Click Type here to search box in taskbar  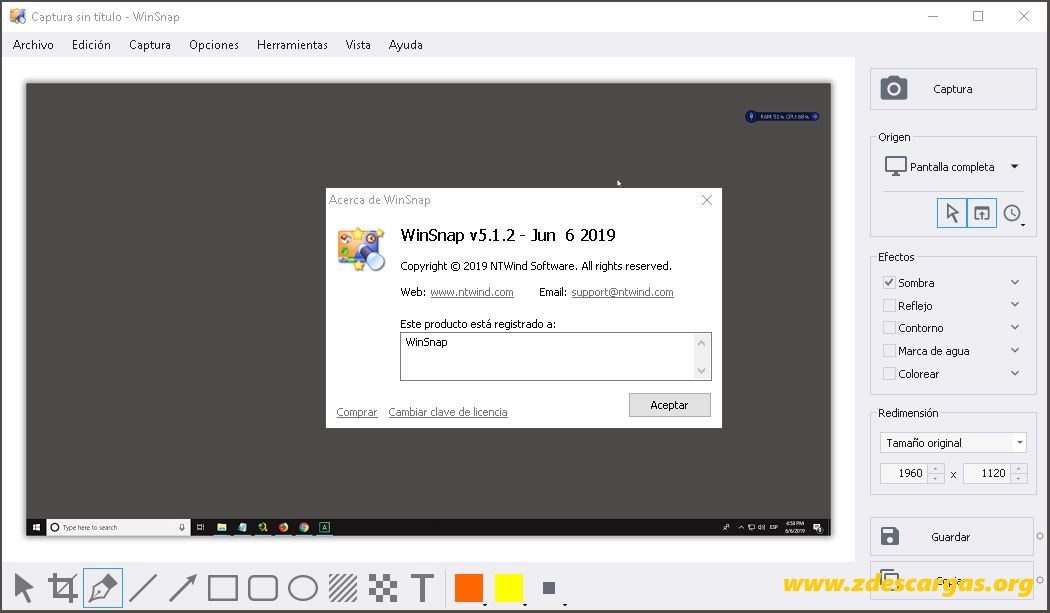[x=119, y=527]
